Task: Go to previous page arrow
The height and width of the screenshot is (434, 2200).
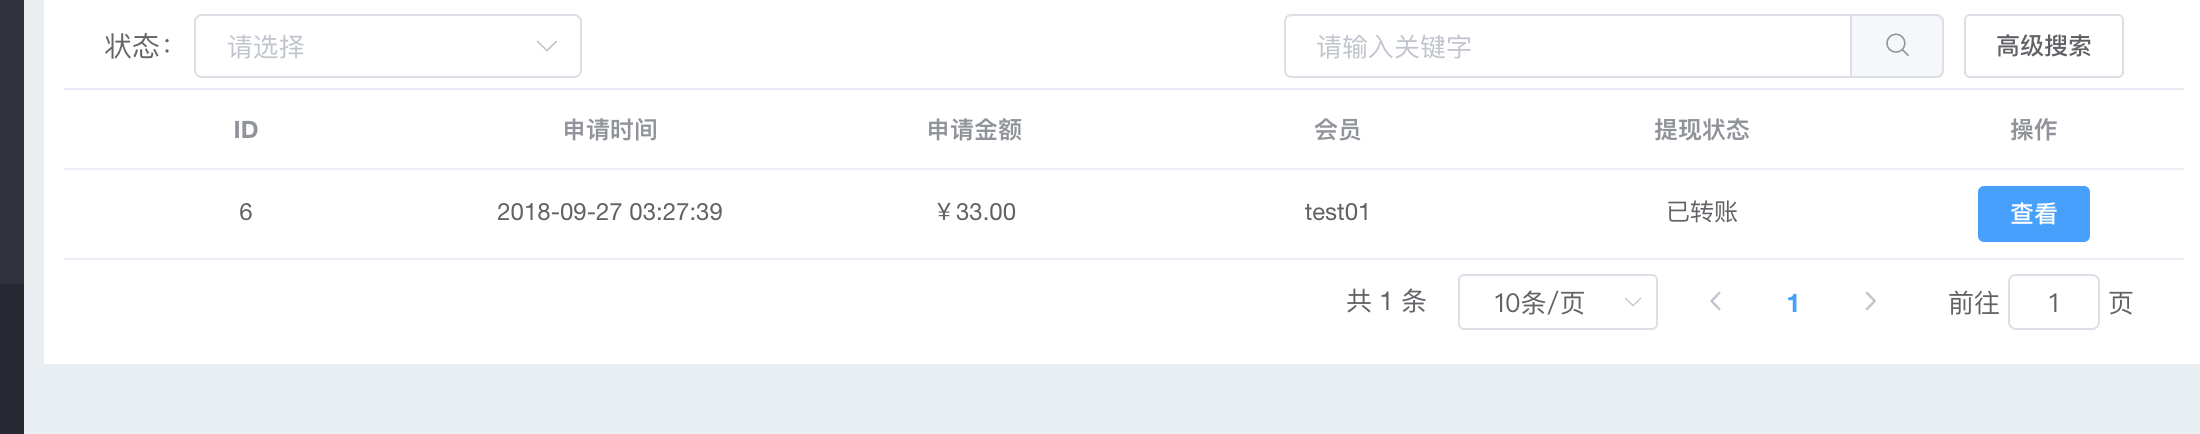Action: pyautogui.click(x=1715, y=302)
